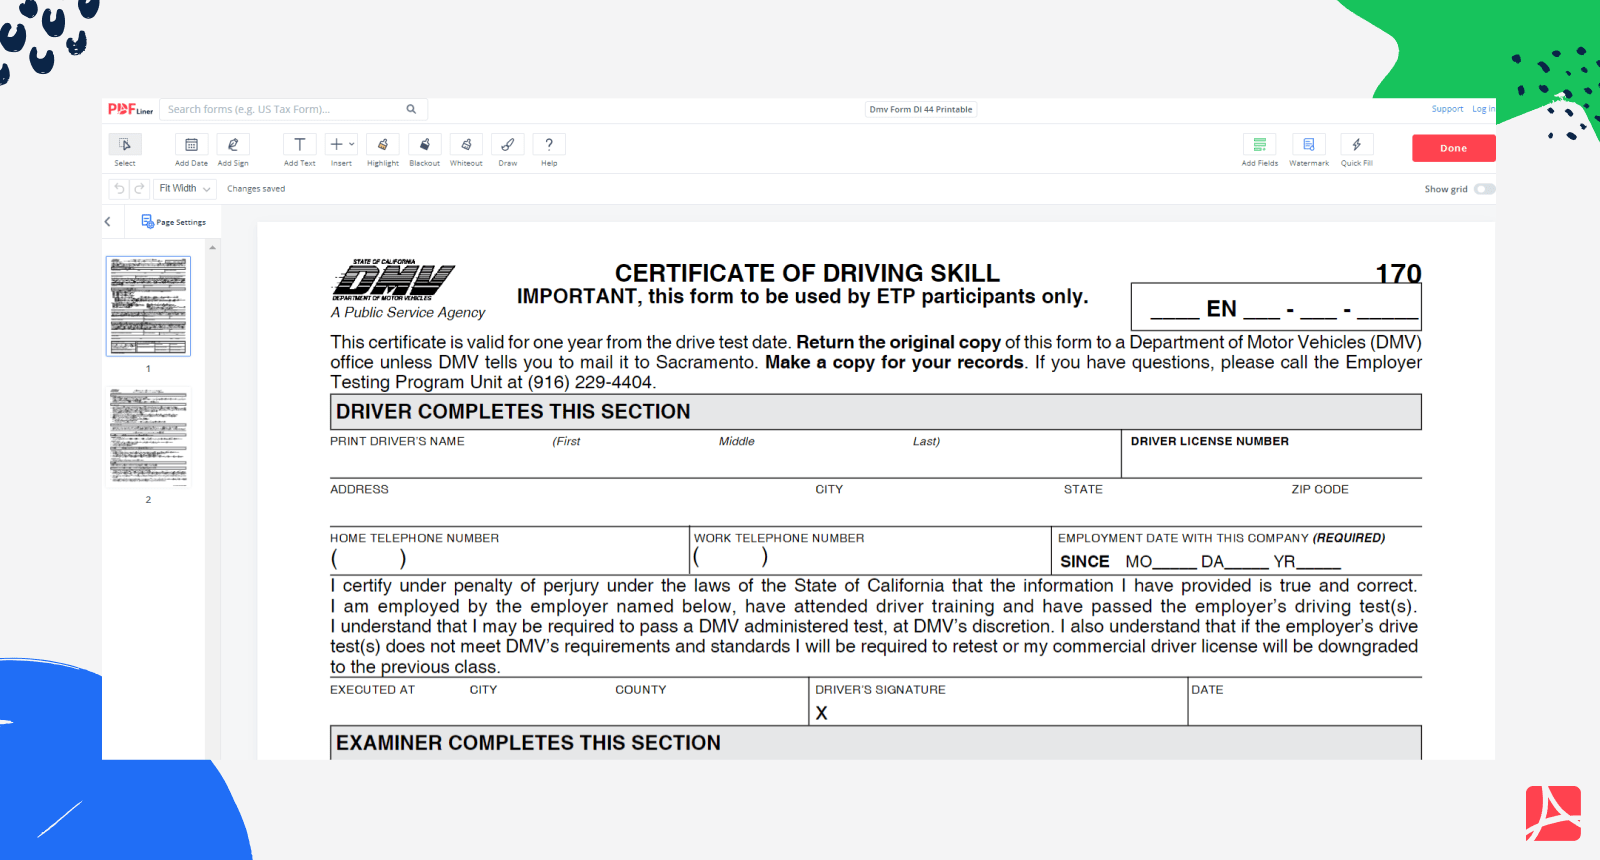This screenshot has height=860, width=1600.
Task: Choose the Add Text tool
Action: (x=299, y=146)
